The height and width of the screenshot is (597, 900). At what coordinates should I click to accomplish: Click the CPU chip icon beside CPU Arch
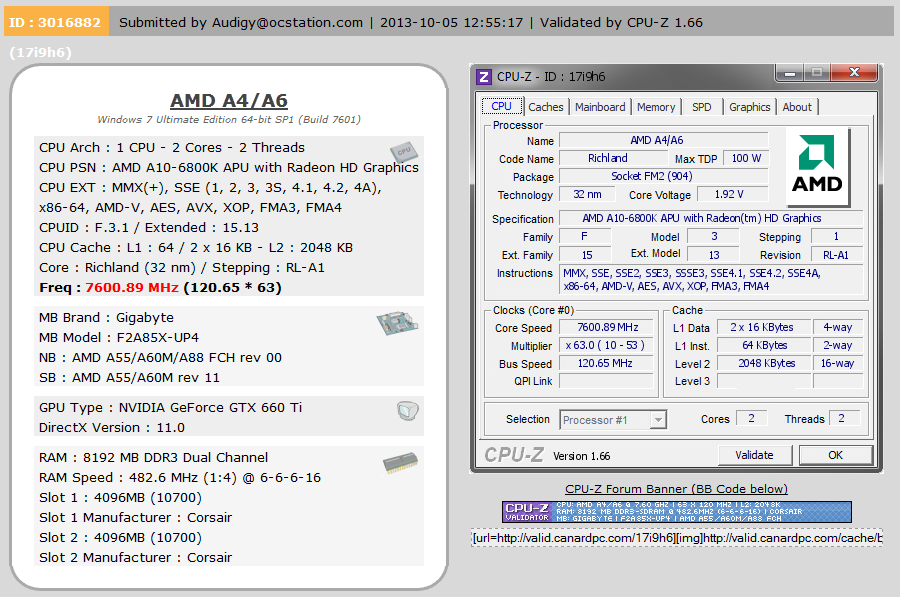coord(404,152)
